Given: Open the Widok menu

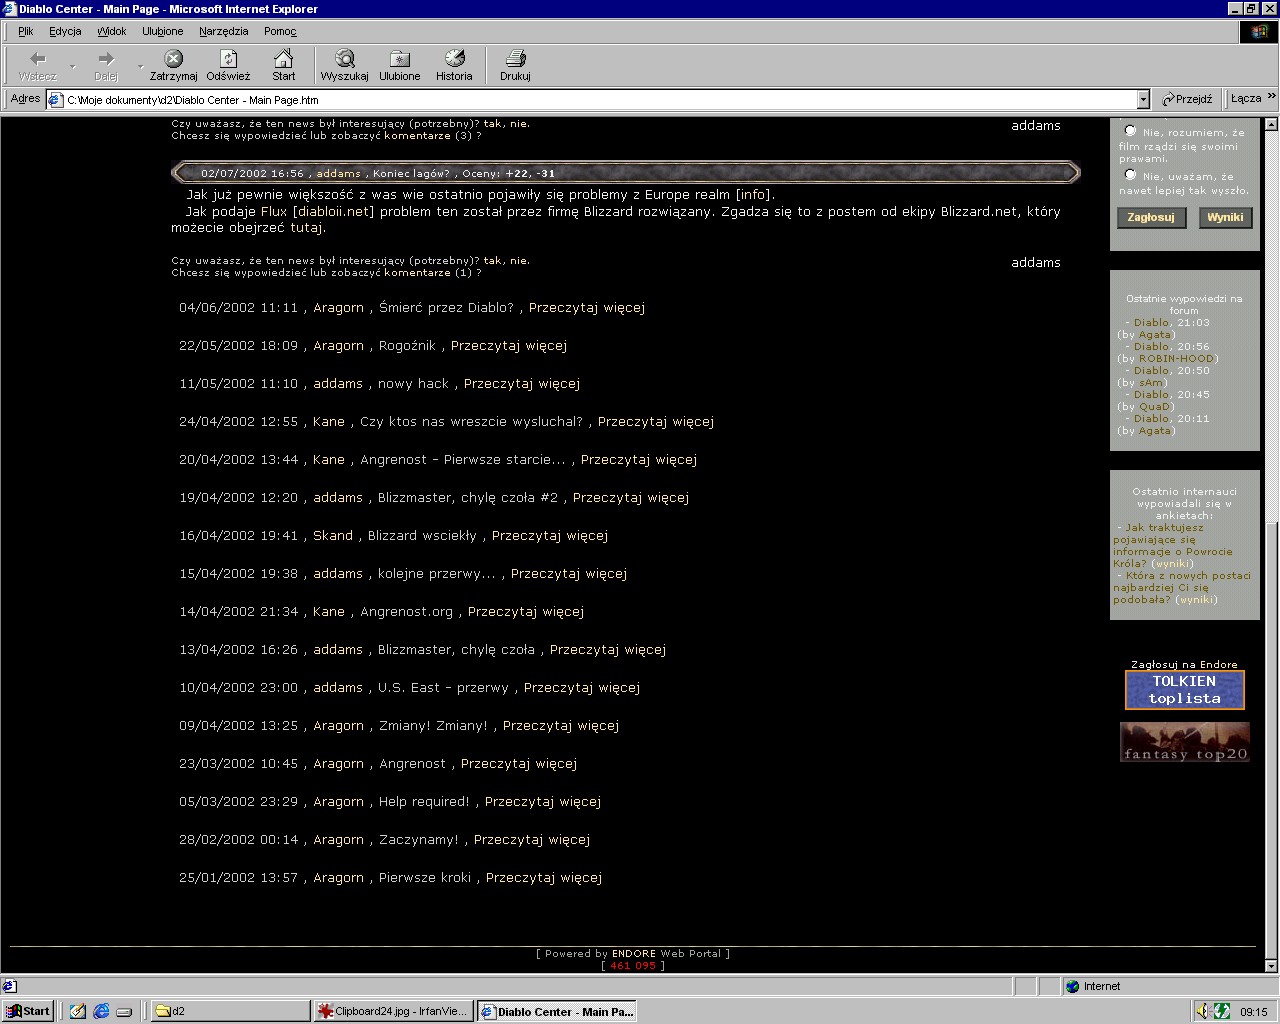Looking at the screenshot, I should (x=111, y=31).
